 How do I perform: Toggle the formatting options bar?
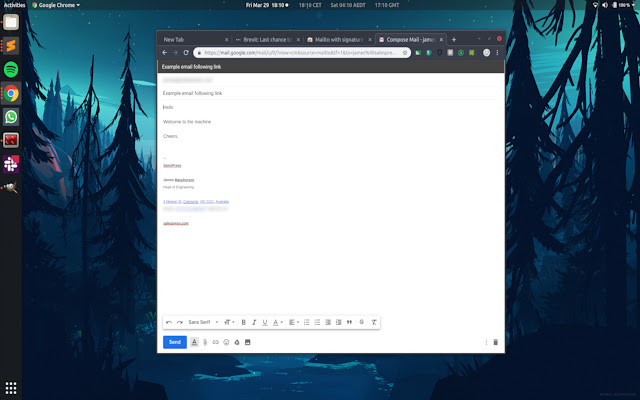click(194, 342)
